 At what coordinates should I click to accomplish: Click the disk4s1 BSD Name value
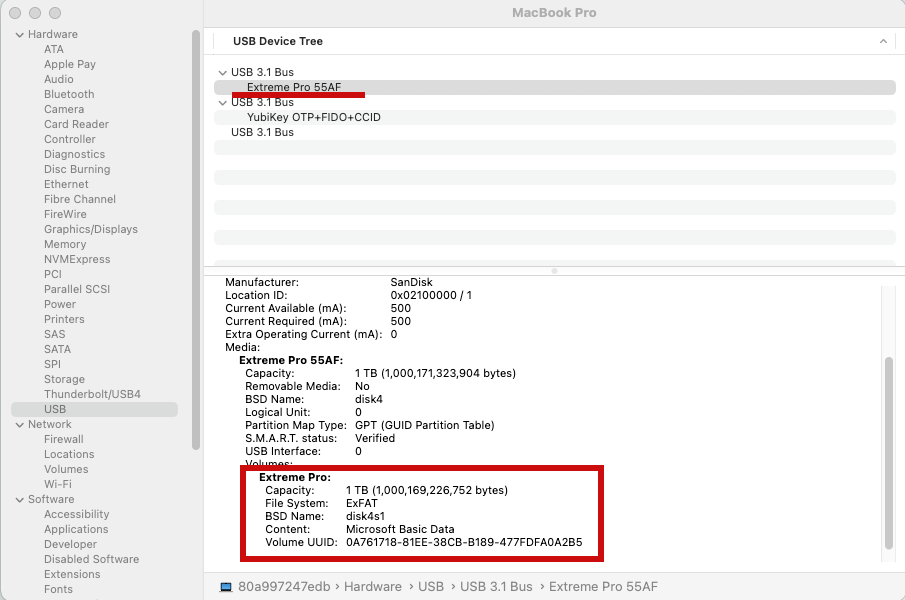365,516
